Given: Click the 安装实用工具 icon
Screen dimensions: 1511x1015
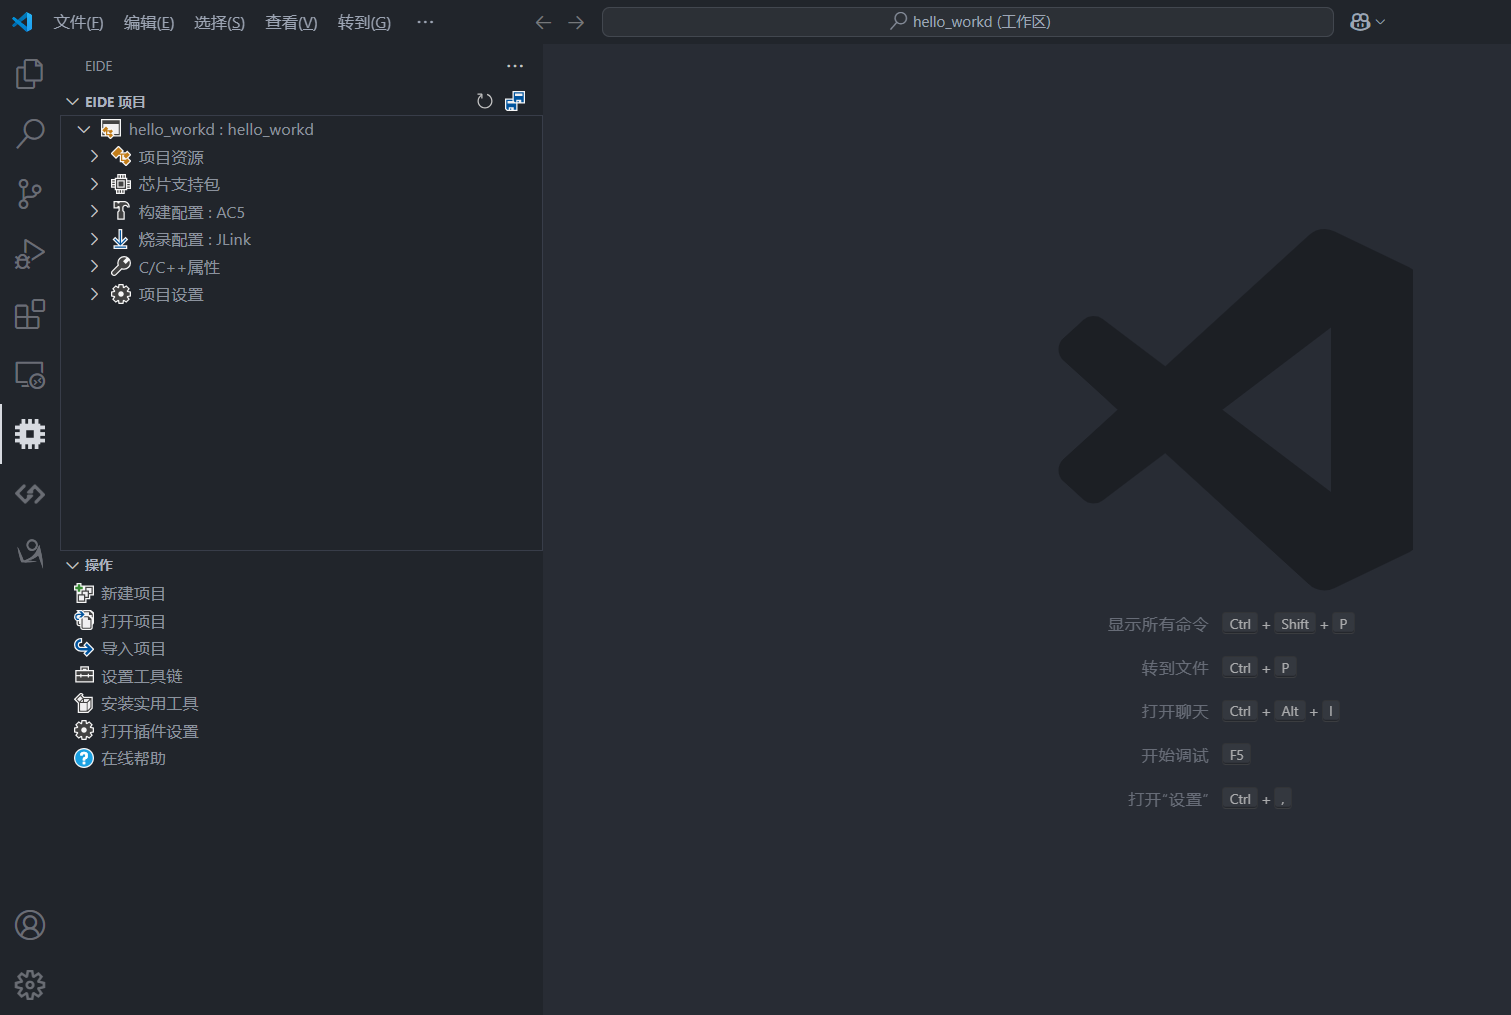Looking at the screenshot, I should [x=84, y=703].
